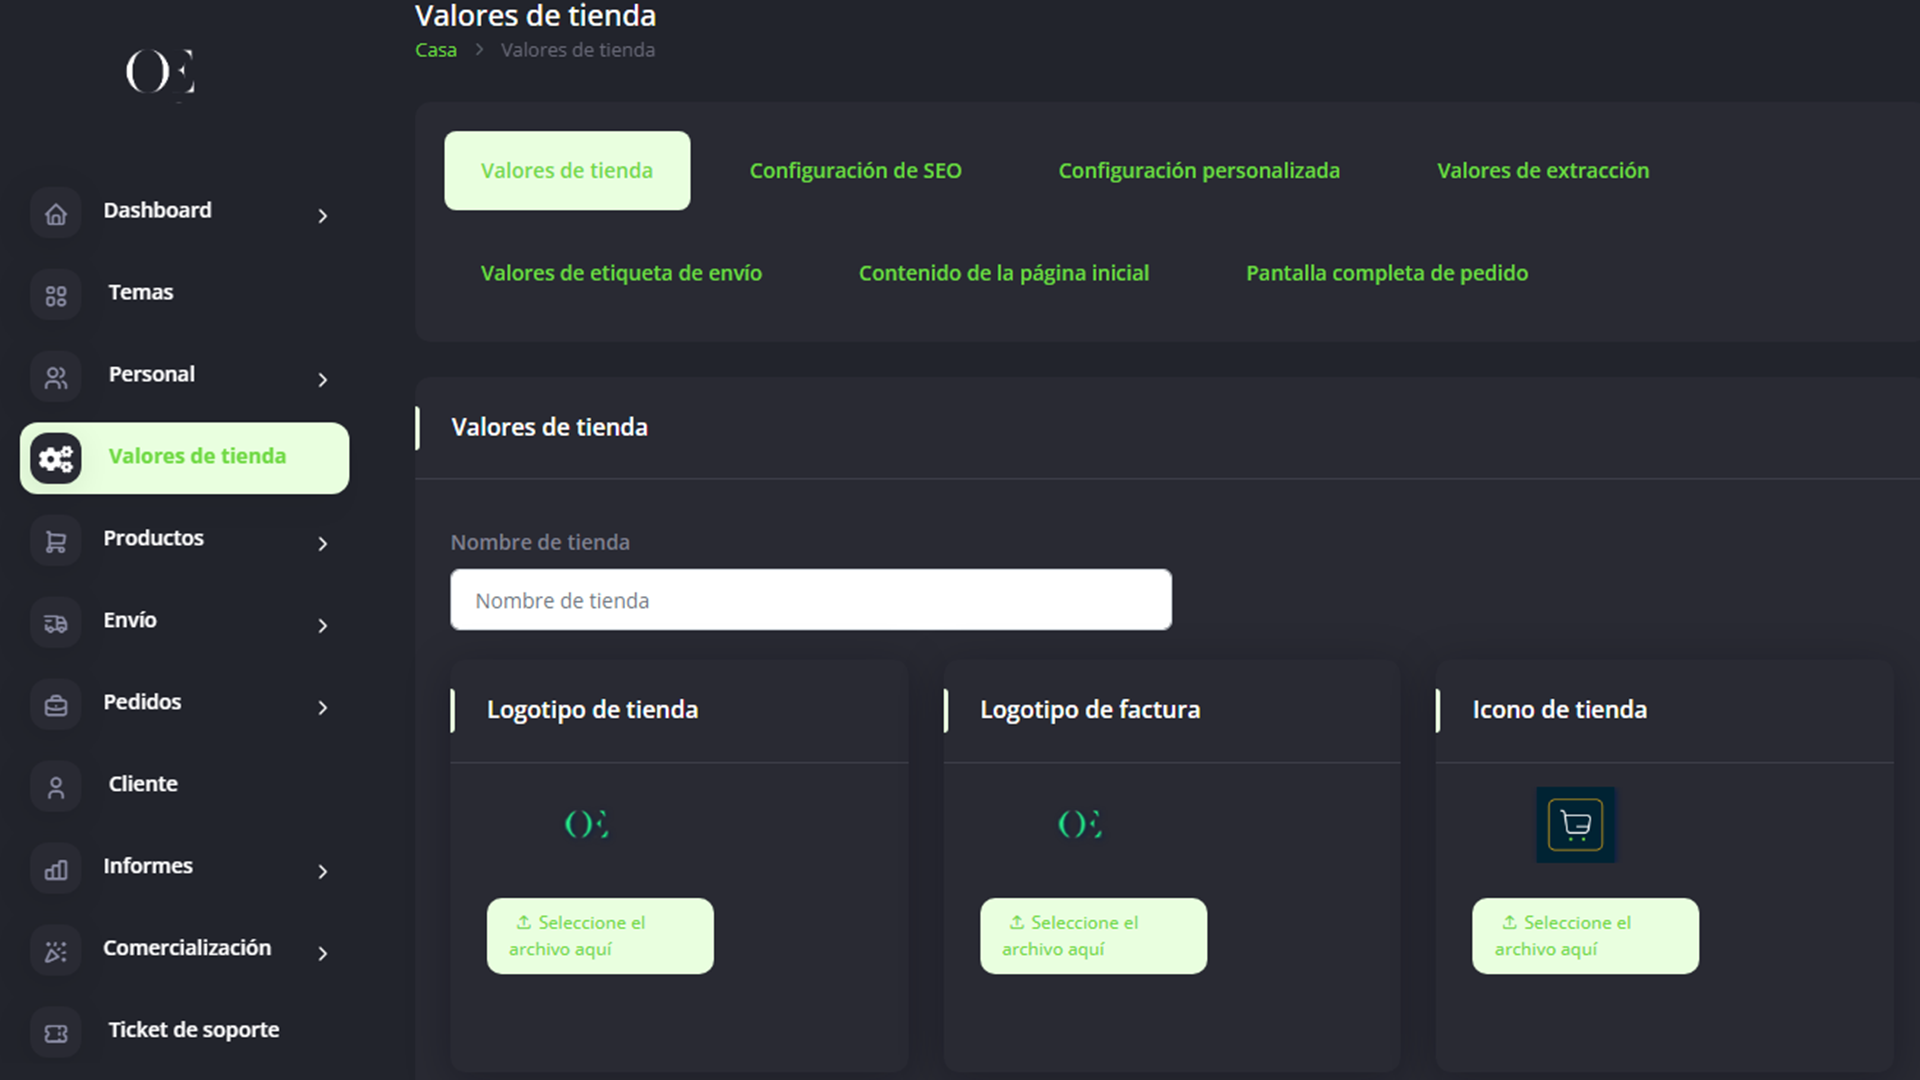Click the Personal users icon
This screenshot has width=1920, height=1080.
[56, 378]
